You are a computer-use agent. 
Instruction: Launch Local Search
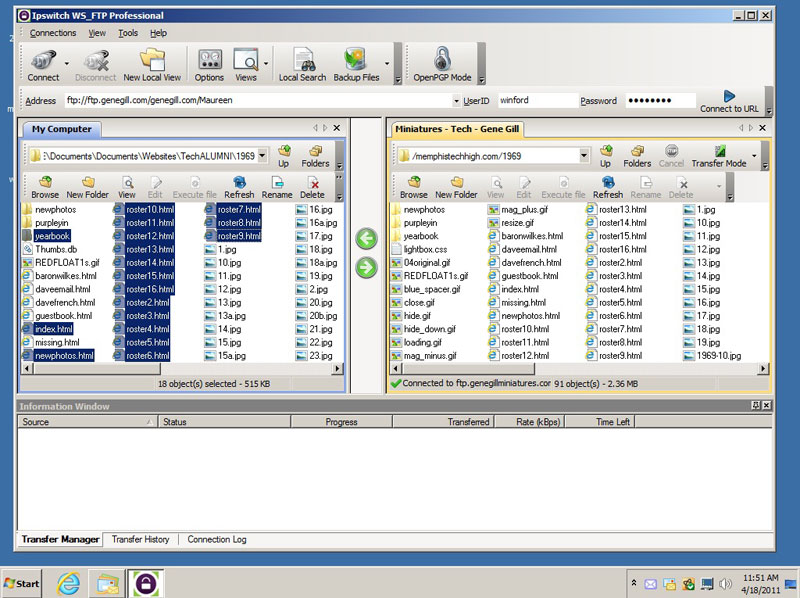[x=303, y=65]
